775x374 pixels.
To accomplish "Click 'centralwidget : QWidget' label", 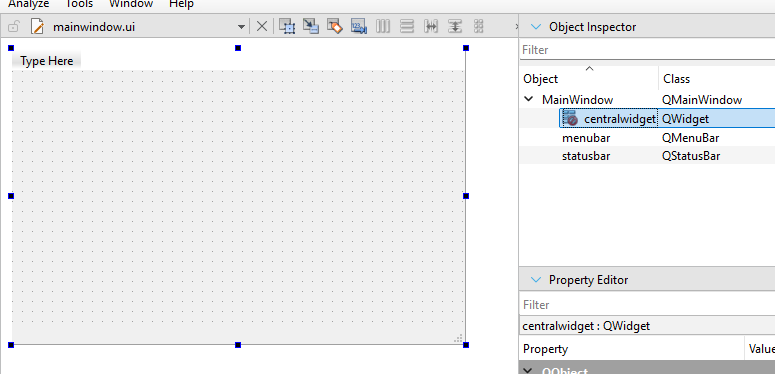I will 586,326.
